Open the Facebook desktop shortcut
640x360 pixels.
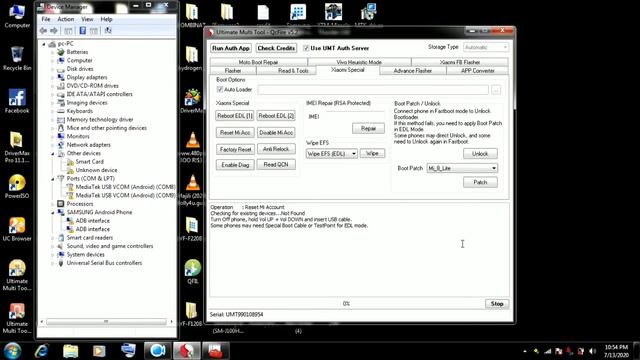pos(17,101)
